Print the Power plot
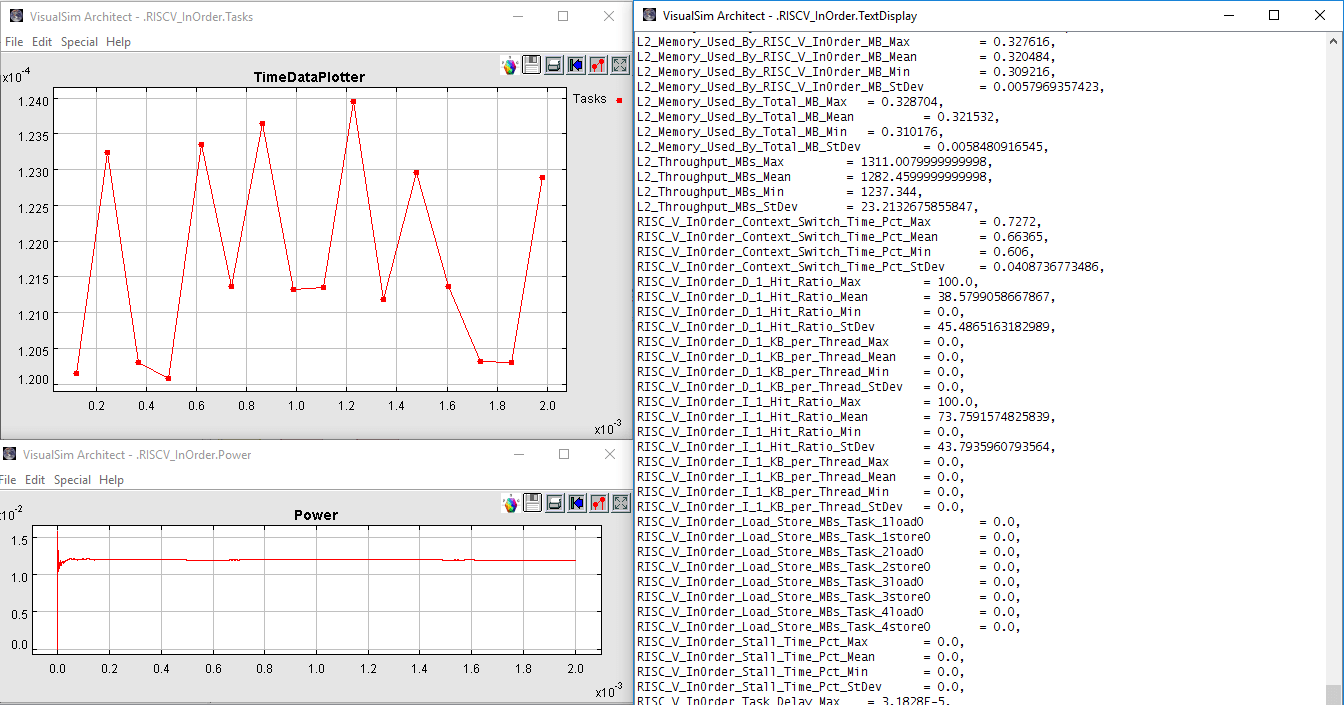This screenshot has width=1344, height=705. point(554,502)
